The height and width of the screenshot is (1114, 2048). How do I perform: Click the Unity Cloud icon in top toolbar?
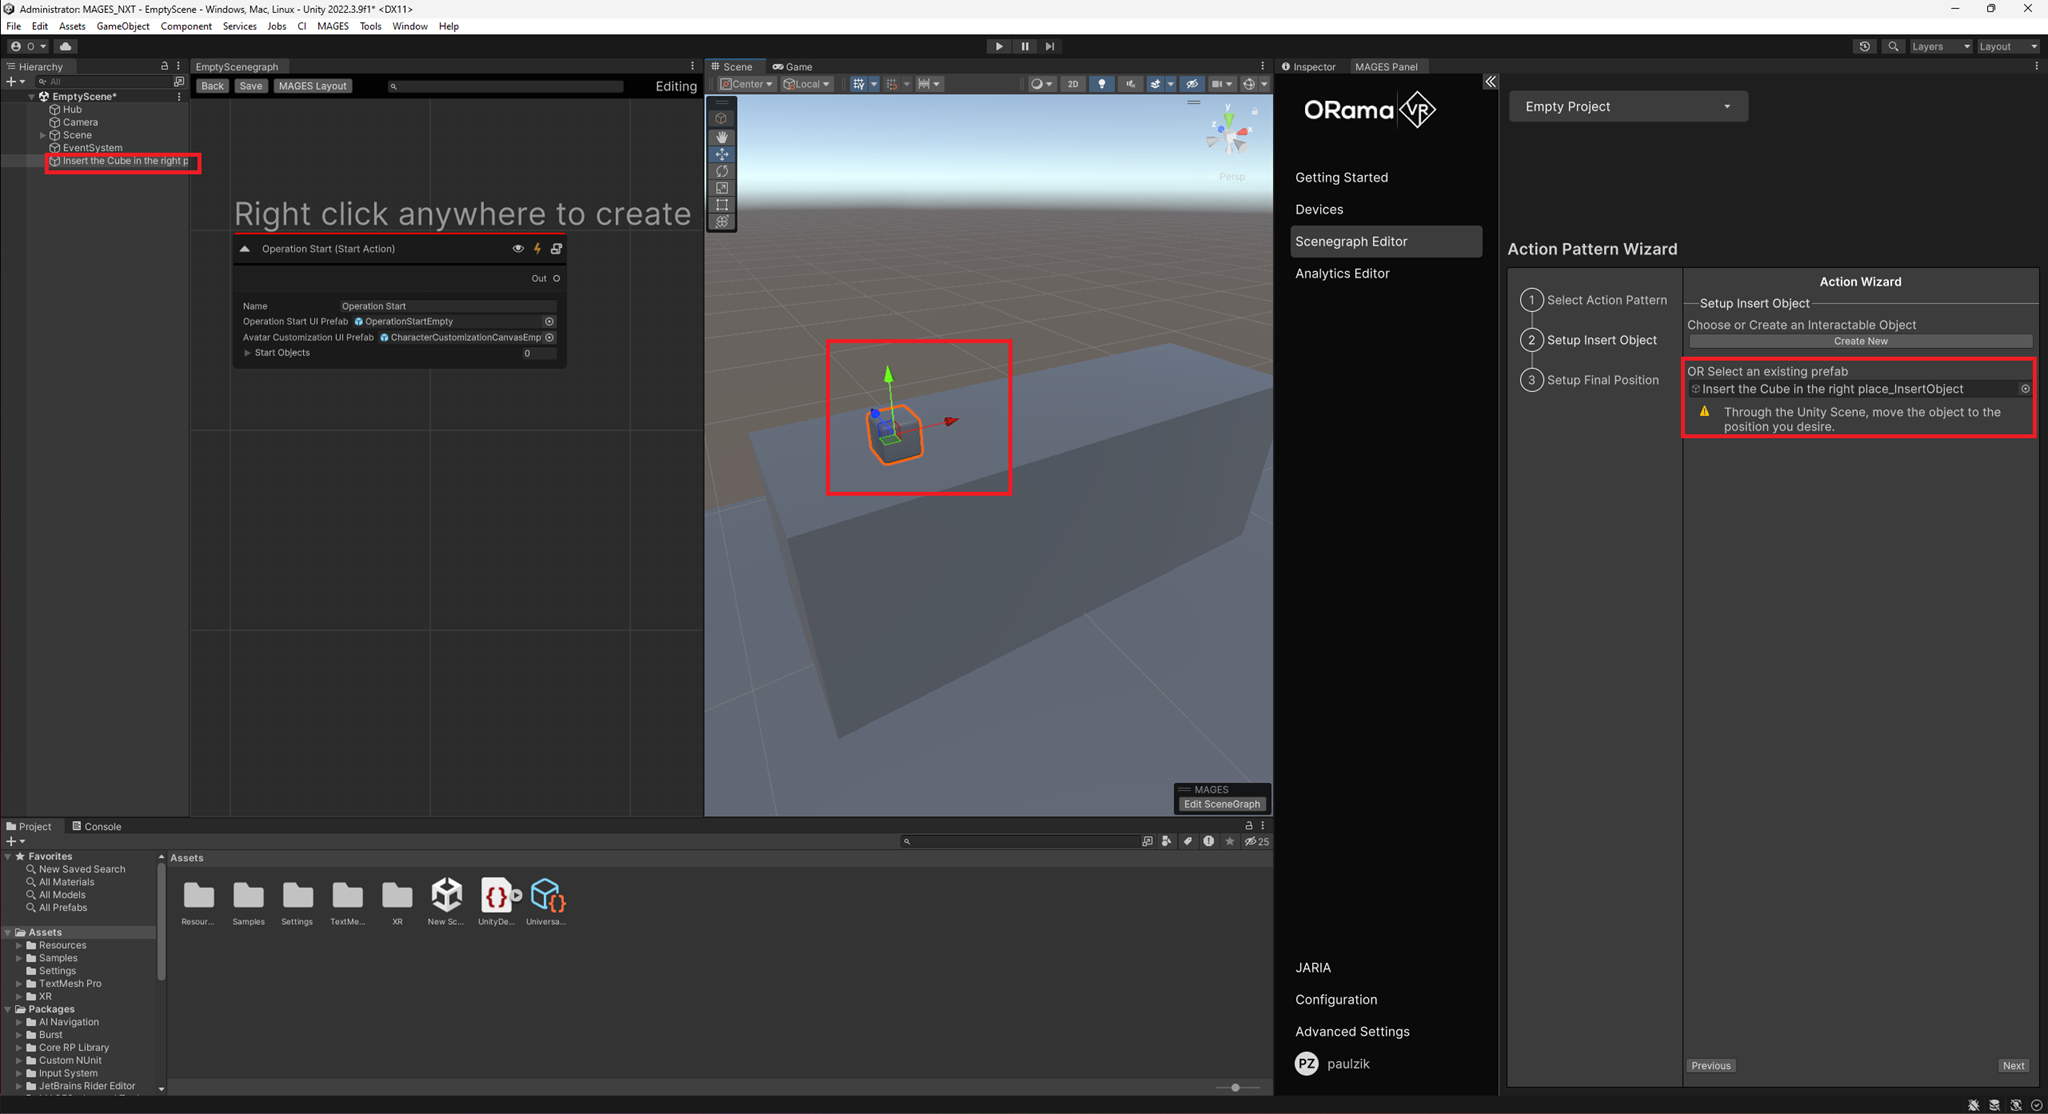pos(66,46)
